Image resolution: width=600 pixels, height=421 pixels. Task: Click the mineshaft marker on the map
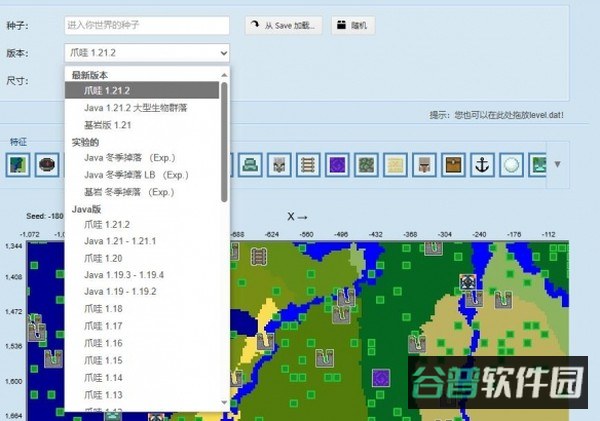pos(259,256)
